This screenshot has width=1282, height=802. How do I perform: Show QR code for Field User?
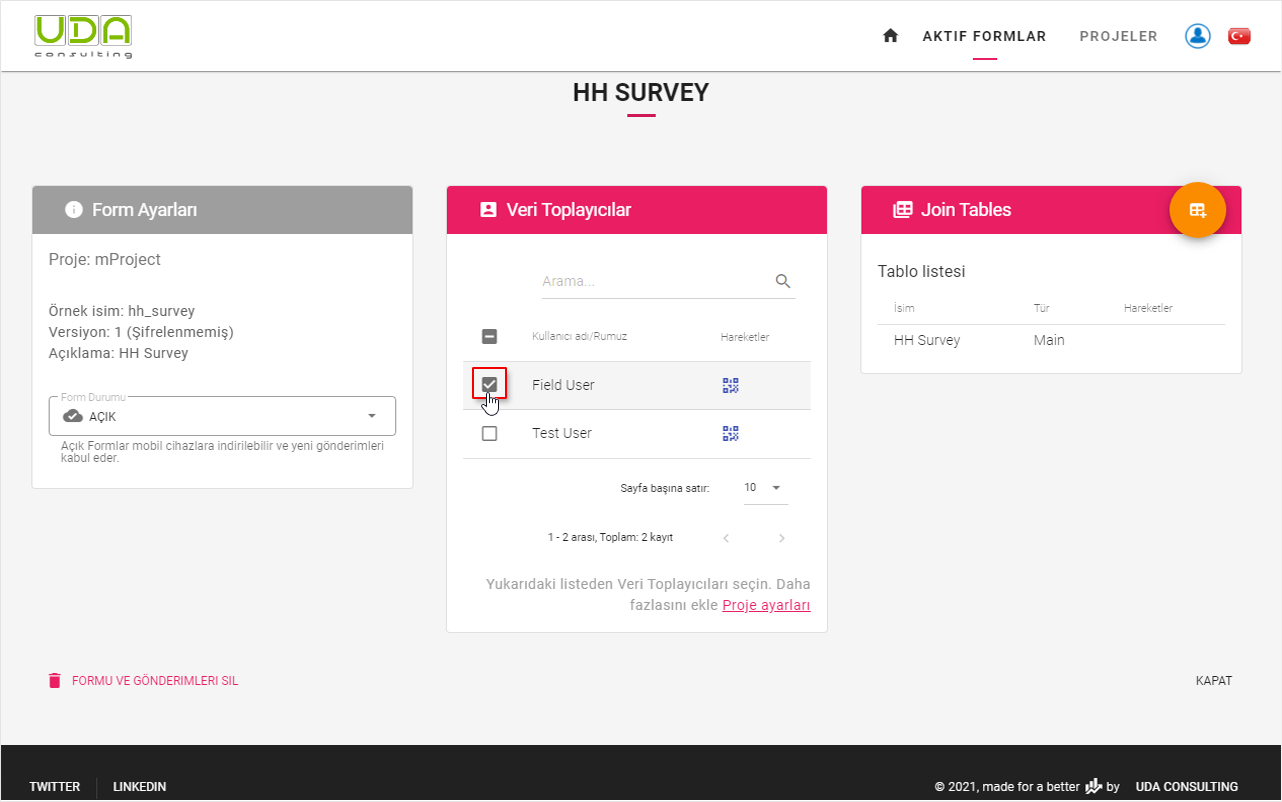(731, 385)
